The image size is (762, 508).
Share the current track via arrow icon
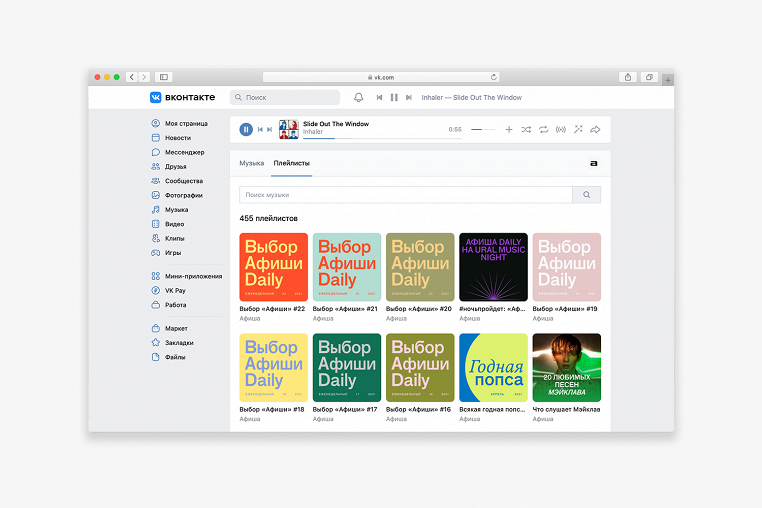595,129
